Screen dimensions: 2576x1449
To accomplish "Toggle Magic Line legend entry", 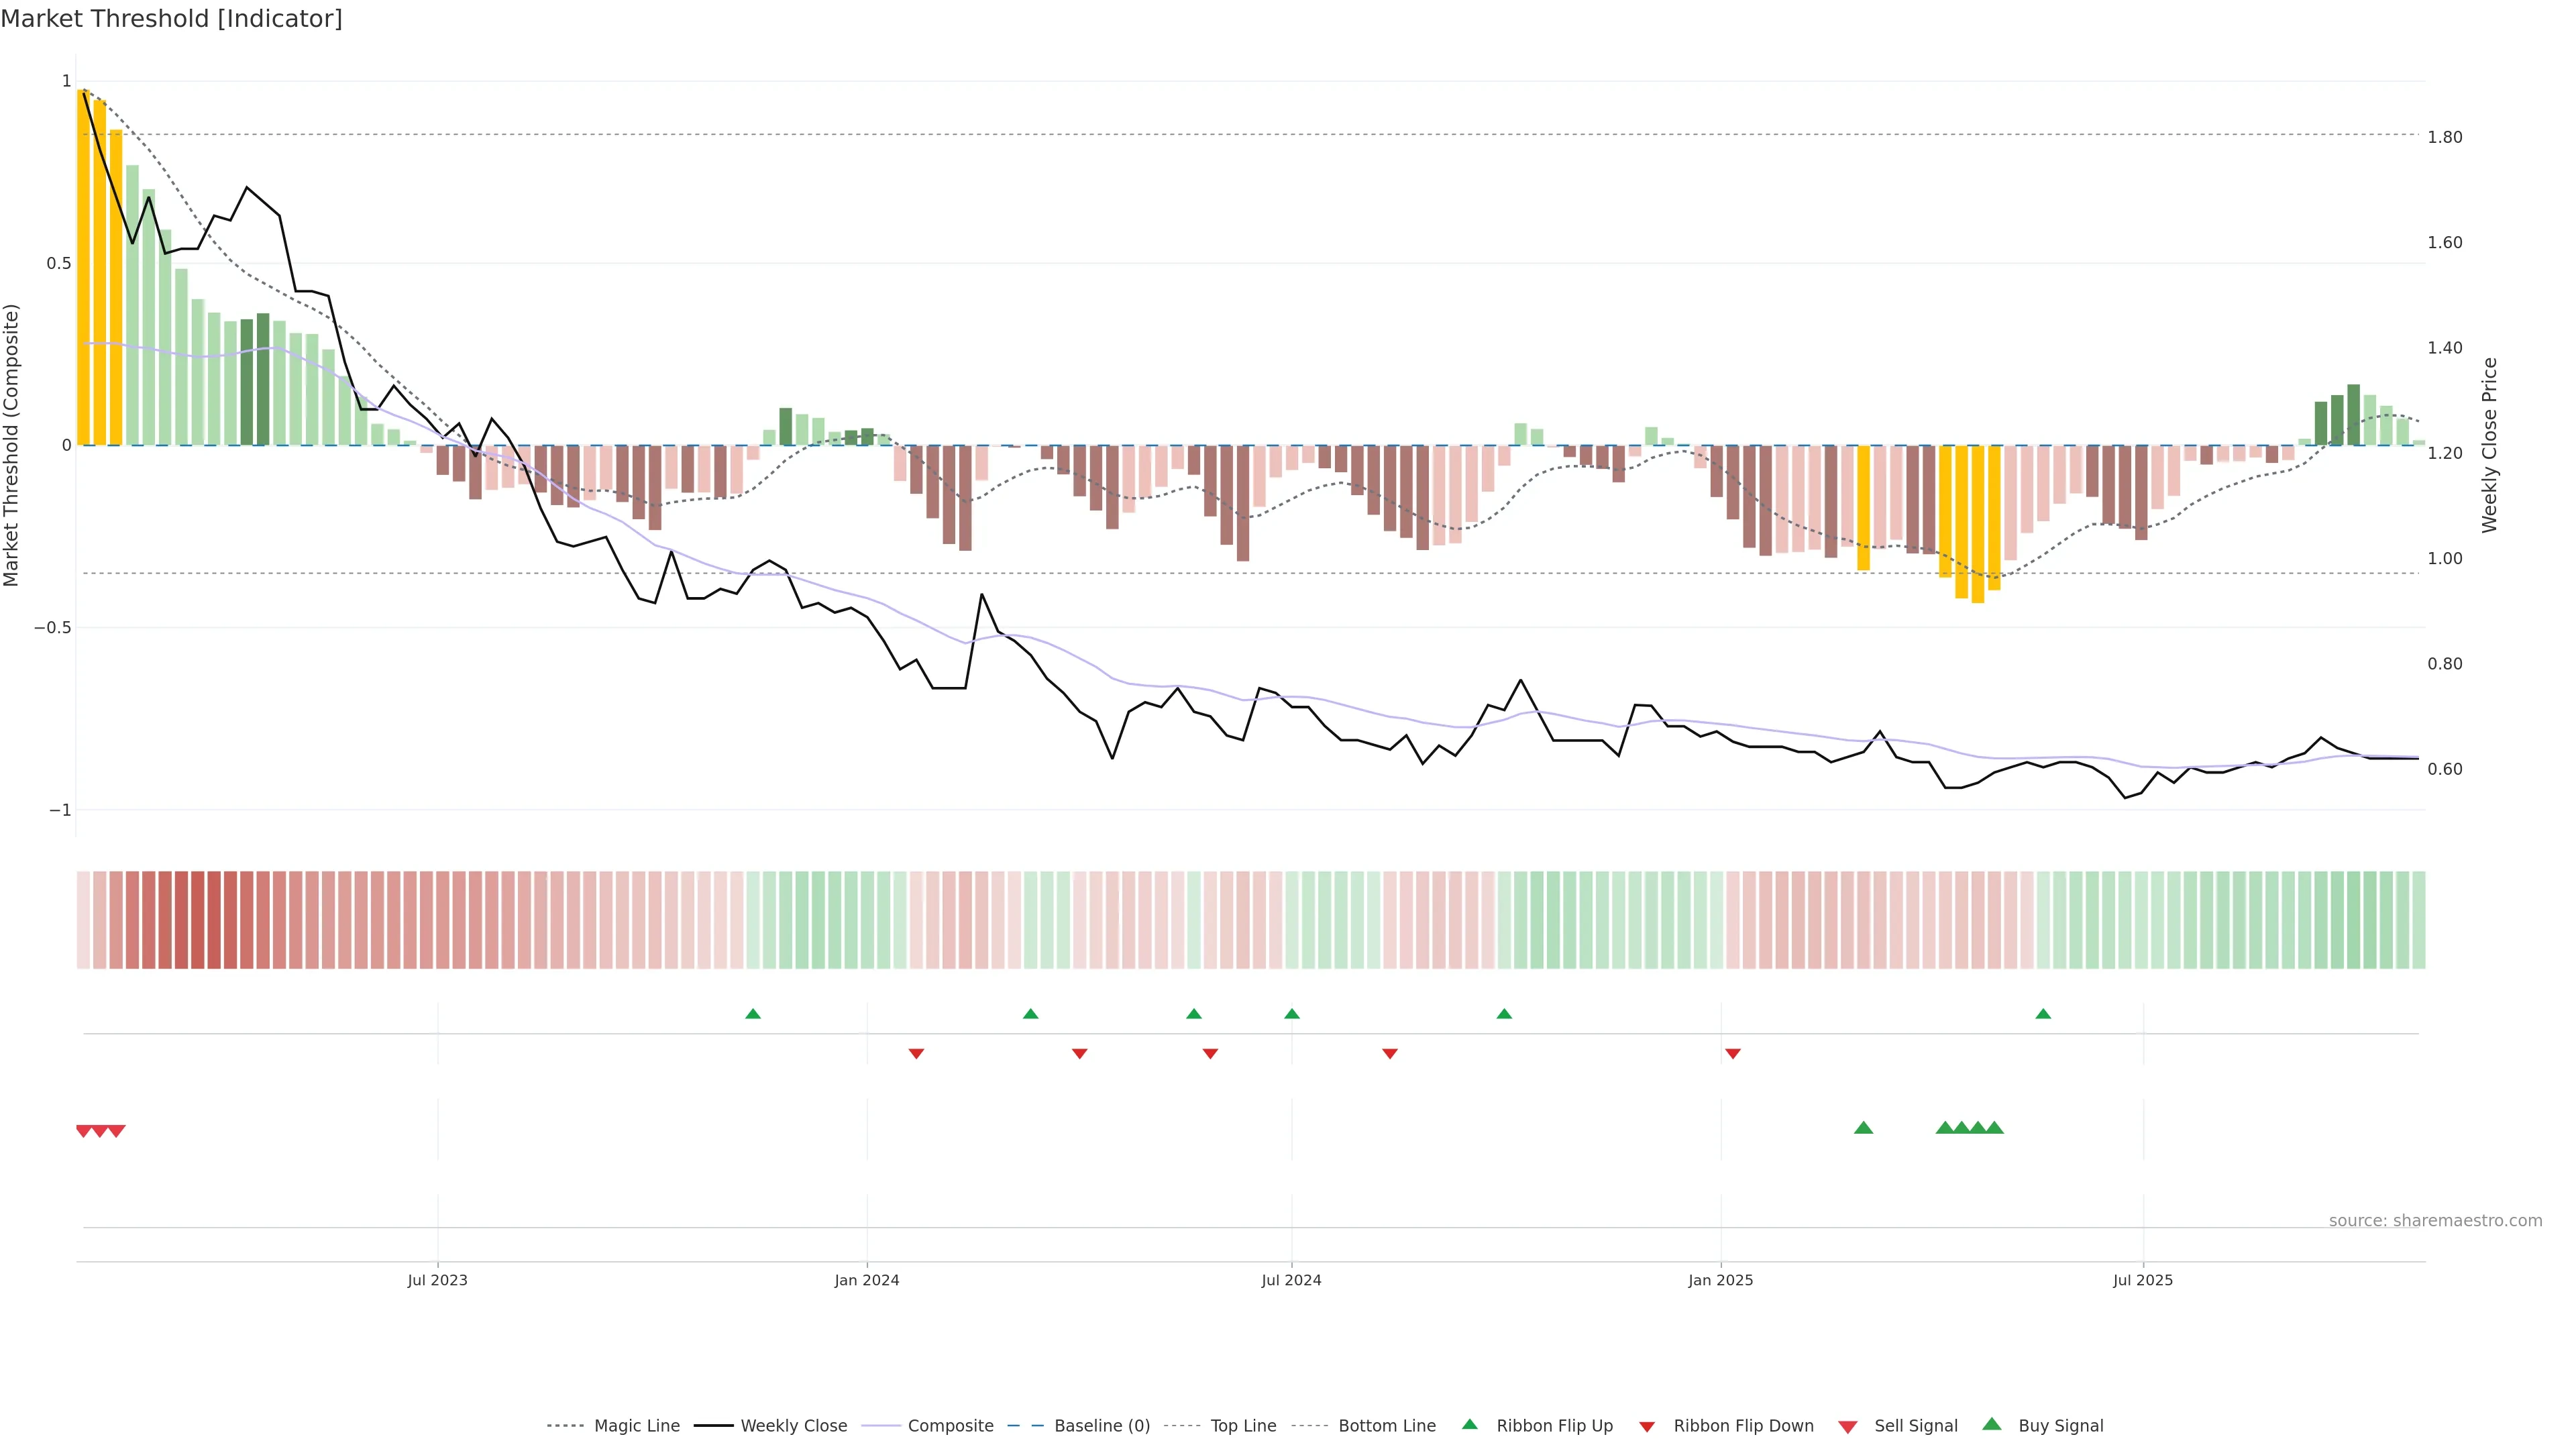I will tap(636, 1426).
